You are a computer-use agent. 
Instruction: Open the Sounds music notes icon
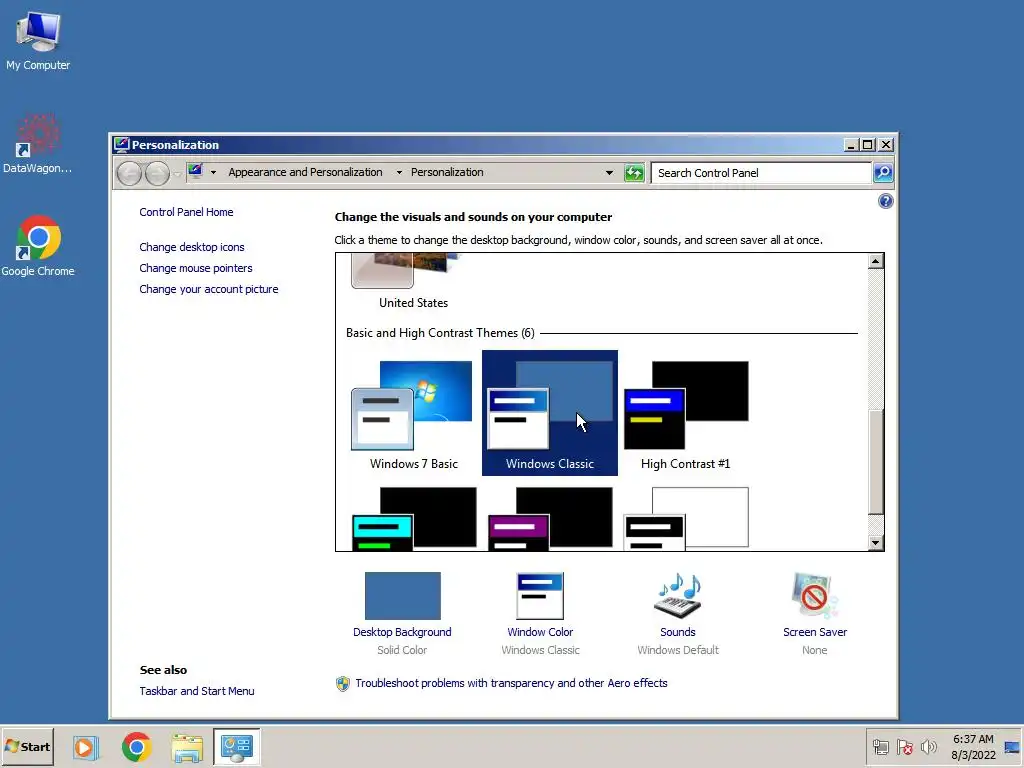tap(678, 596)
